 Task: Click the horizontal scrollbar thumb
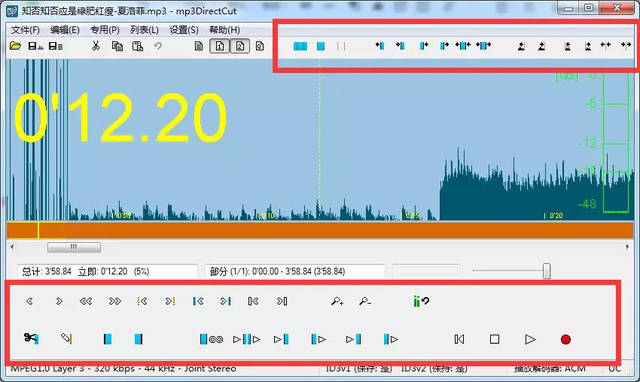point(74,247)
